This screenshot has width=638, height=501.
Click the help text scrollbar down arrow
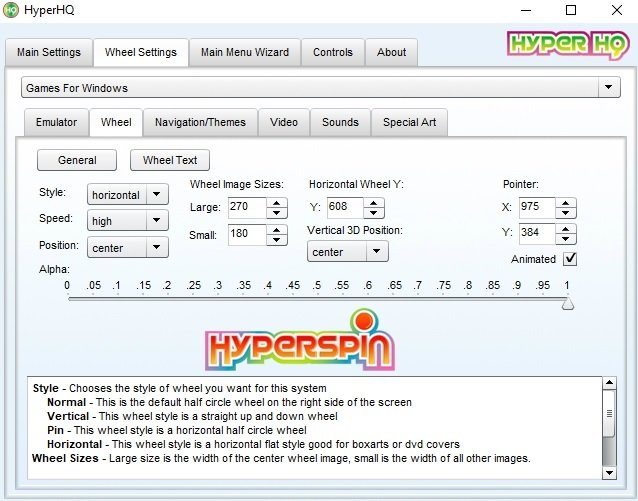tap(609, 472)
